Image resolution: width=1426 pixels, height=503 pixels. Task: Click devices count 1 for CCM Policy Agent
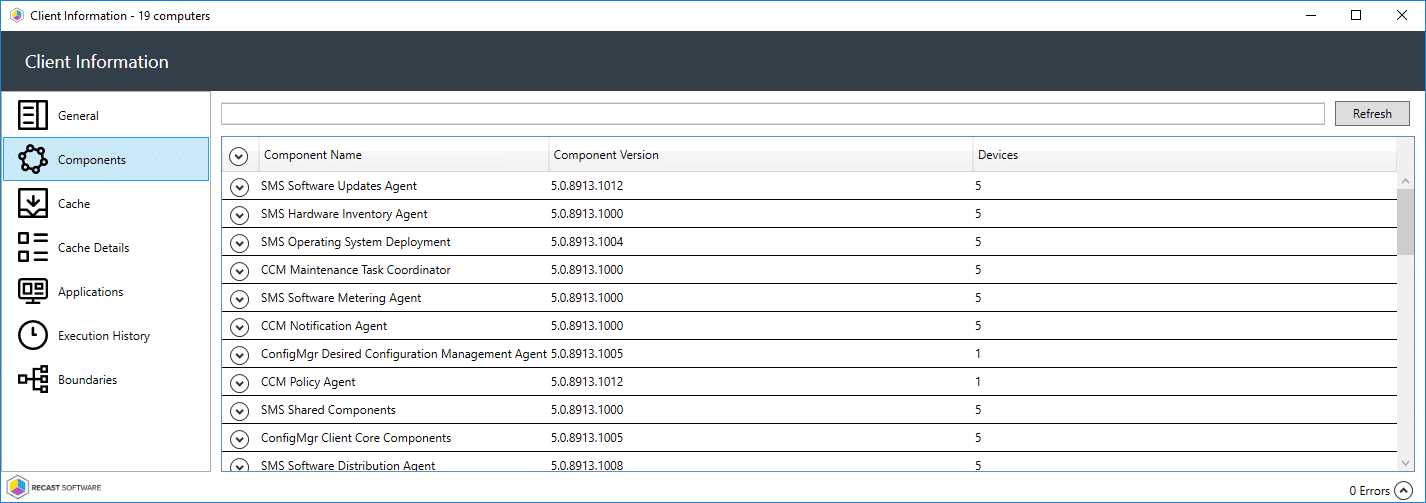[x=978, y=382]
